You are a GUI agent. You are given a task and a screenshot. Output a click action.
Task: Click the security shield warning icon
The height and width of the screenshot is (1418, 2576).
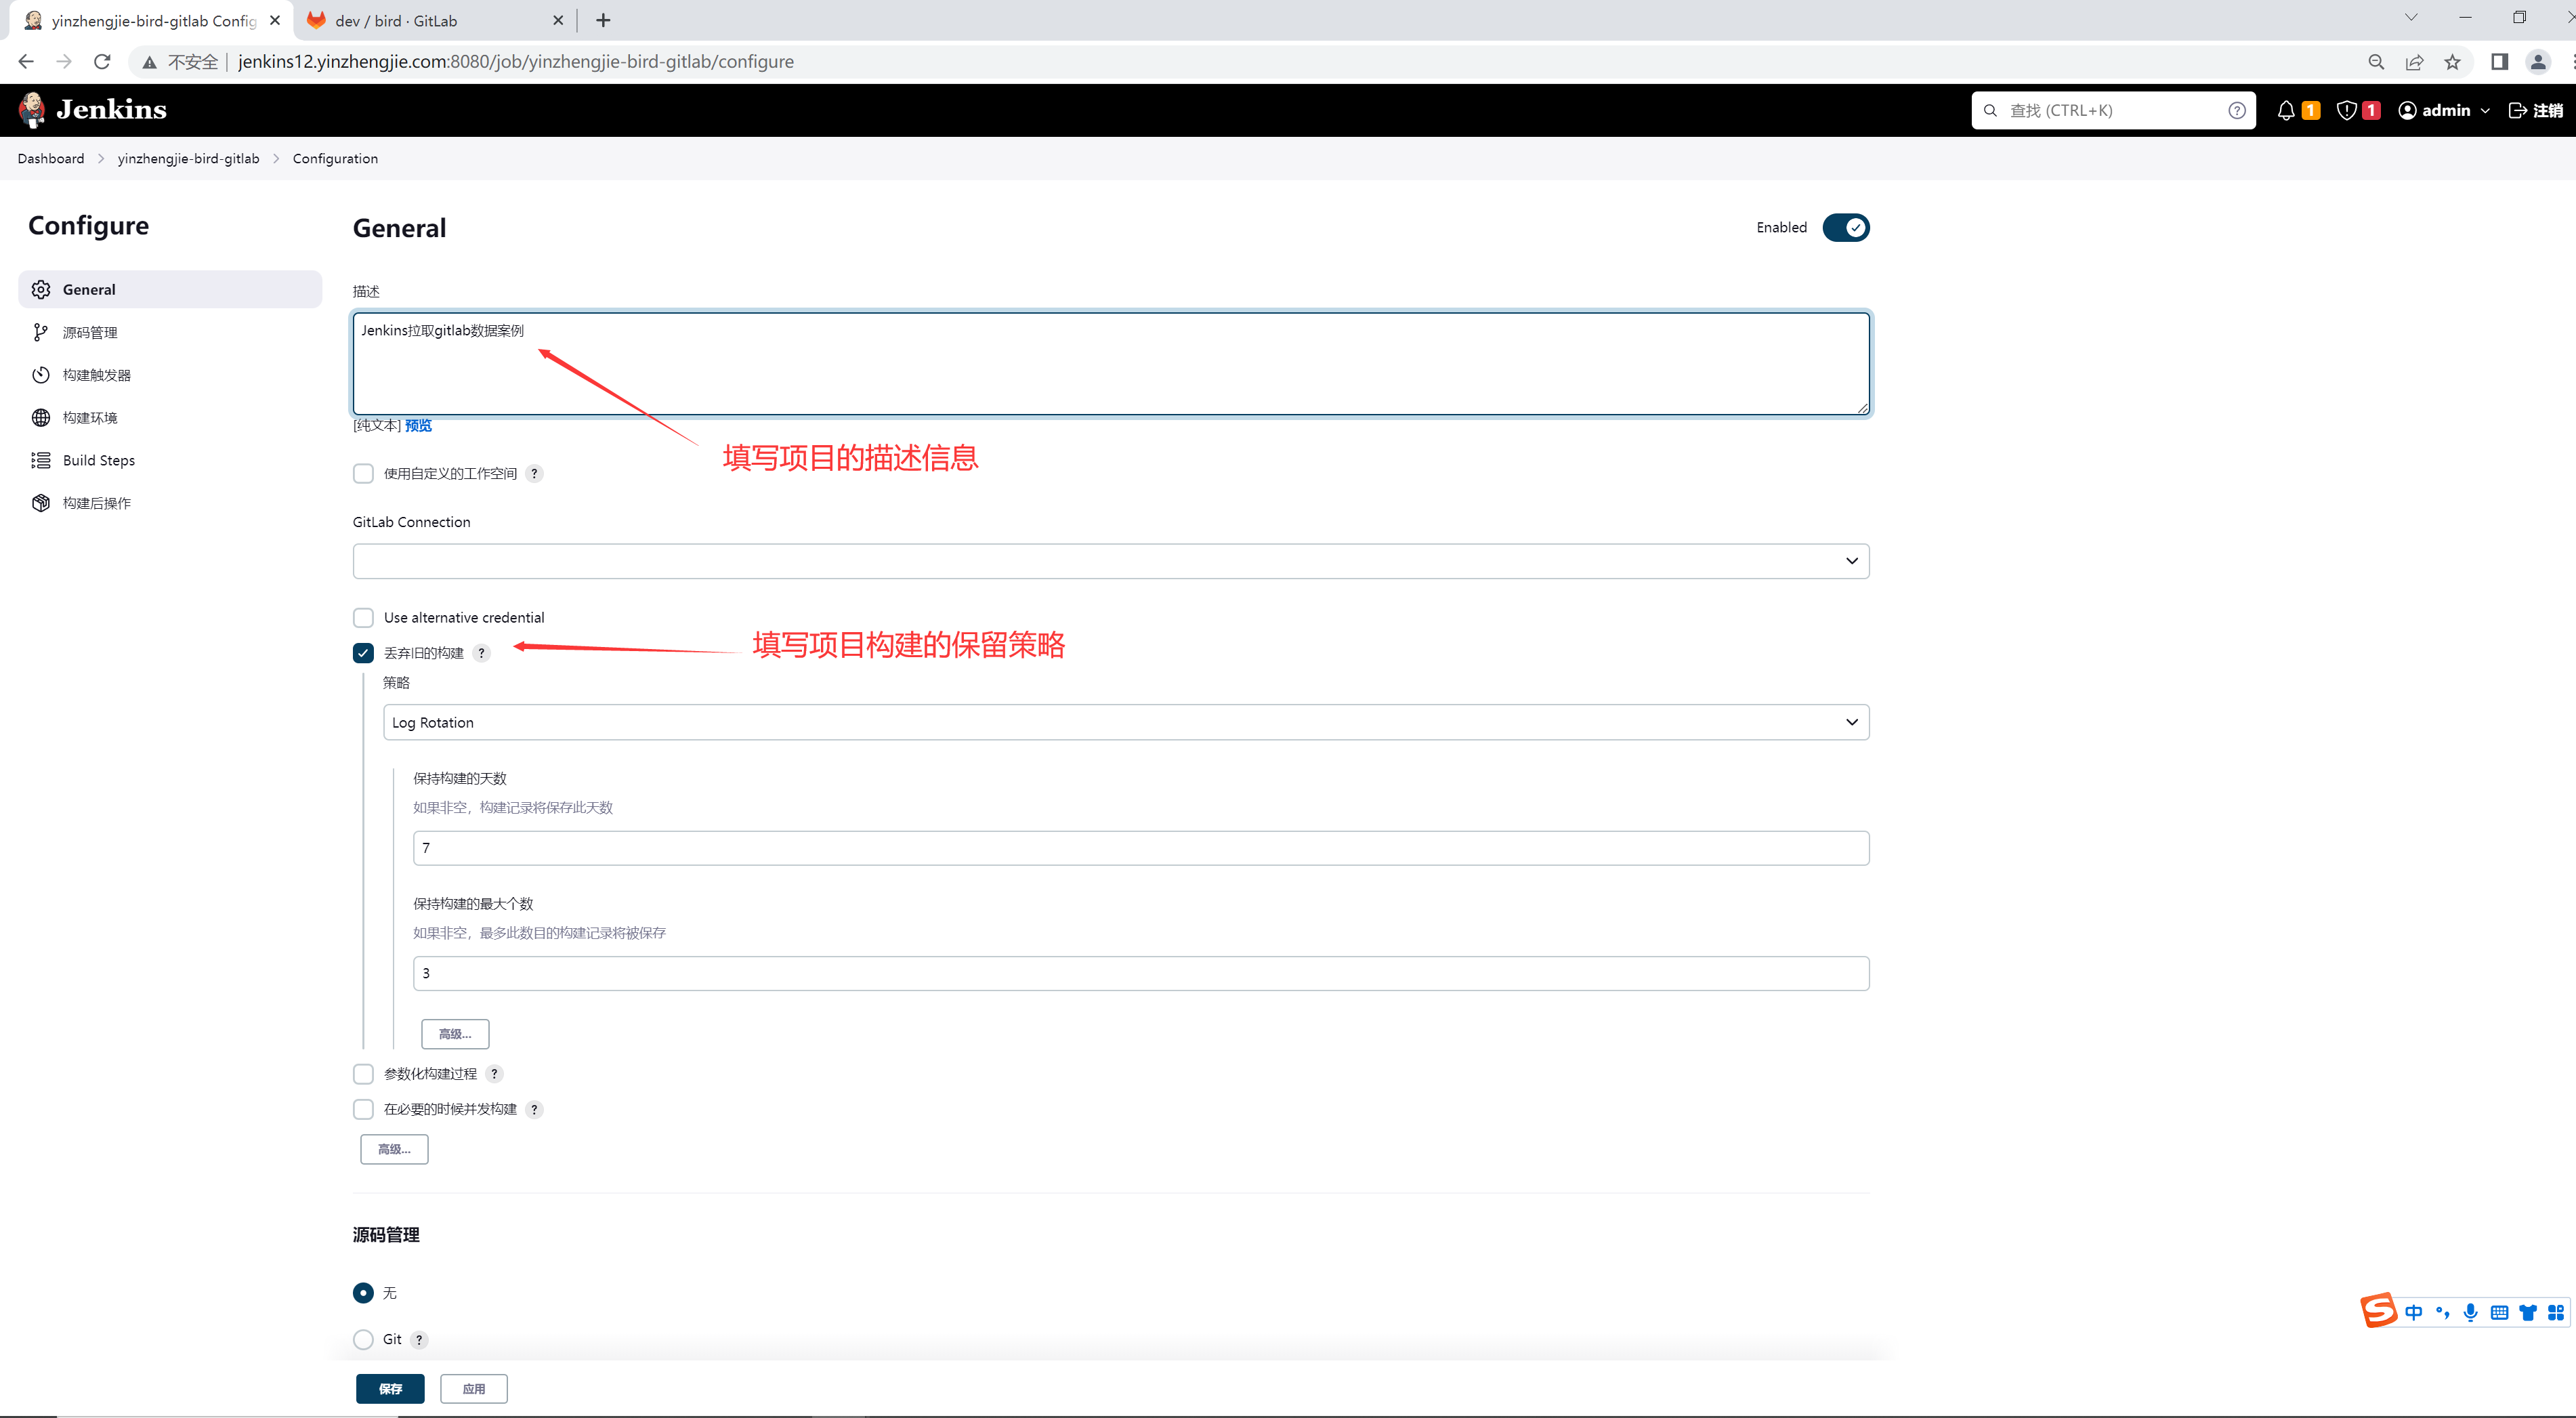[2346, 111]
